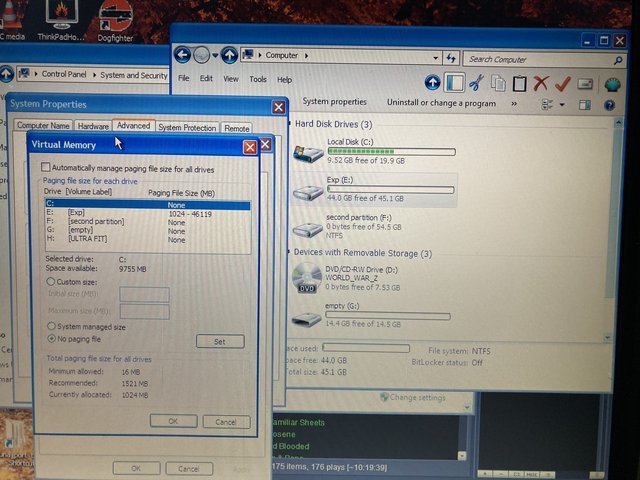Select the empty (G:) drive icon

307,319
